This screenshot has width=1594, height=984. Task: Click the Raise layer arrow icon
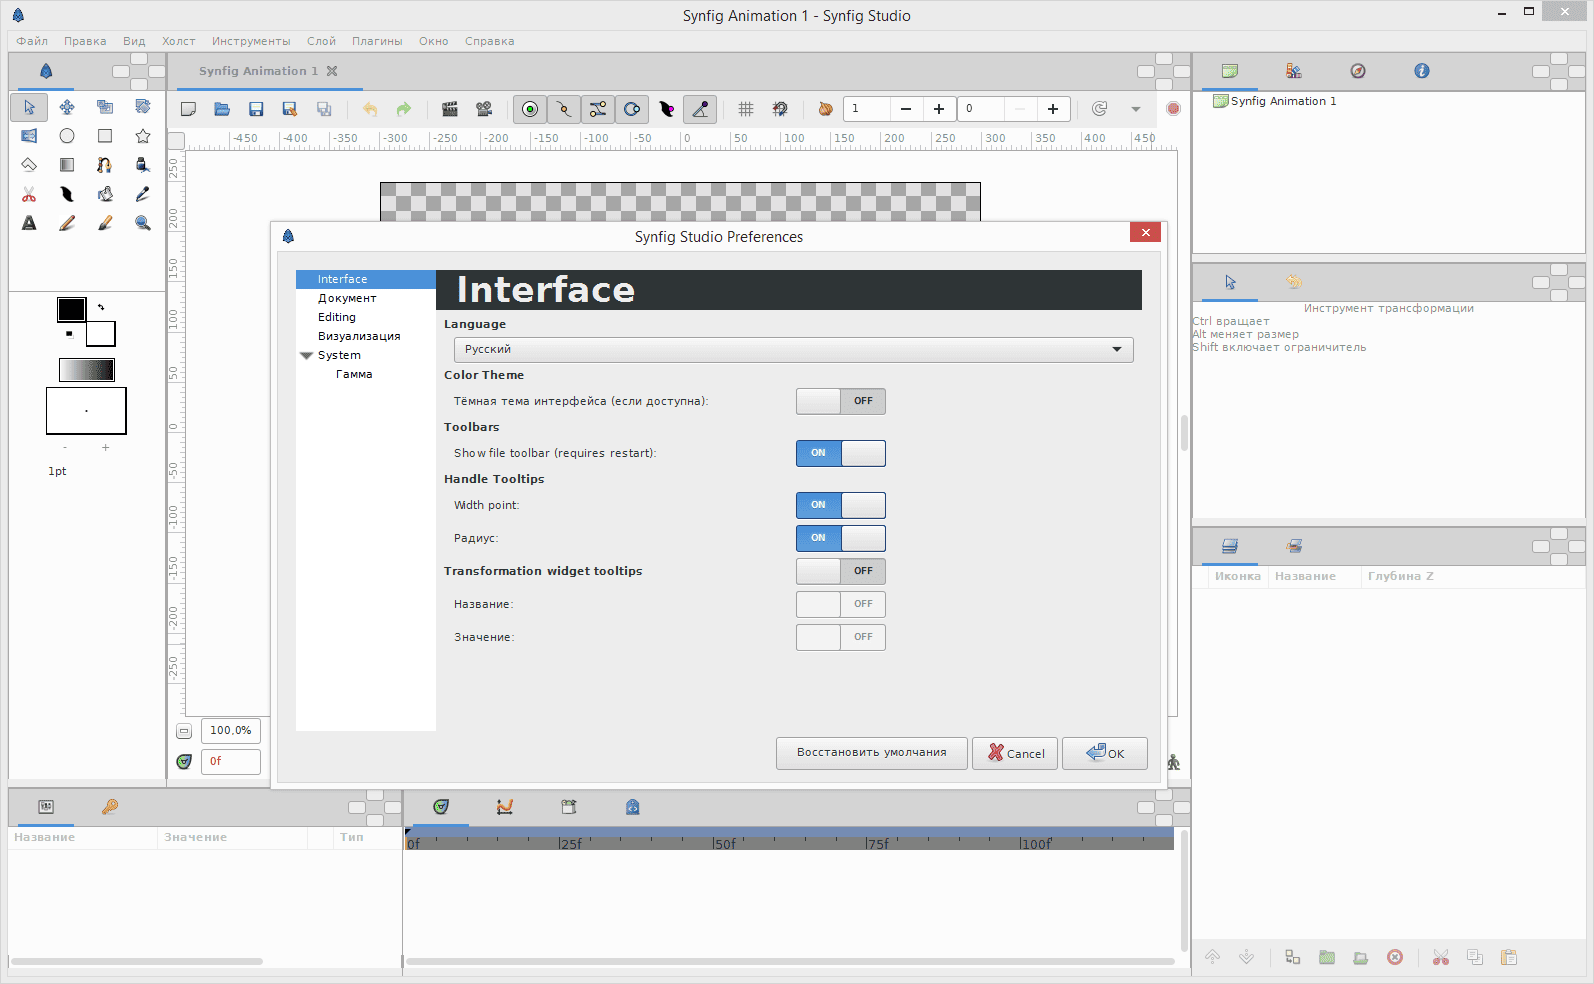(x=1213, y=957)
